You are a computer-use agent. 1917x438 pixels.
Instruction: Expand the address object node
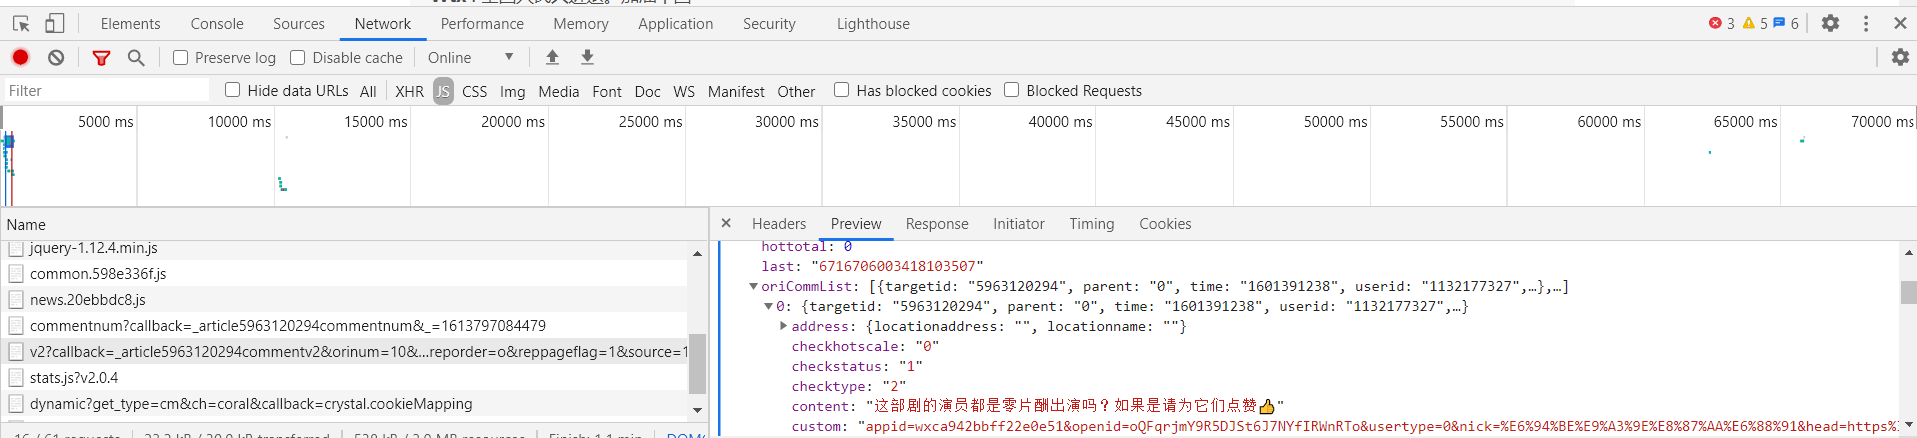[x=783, y=326]
